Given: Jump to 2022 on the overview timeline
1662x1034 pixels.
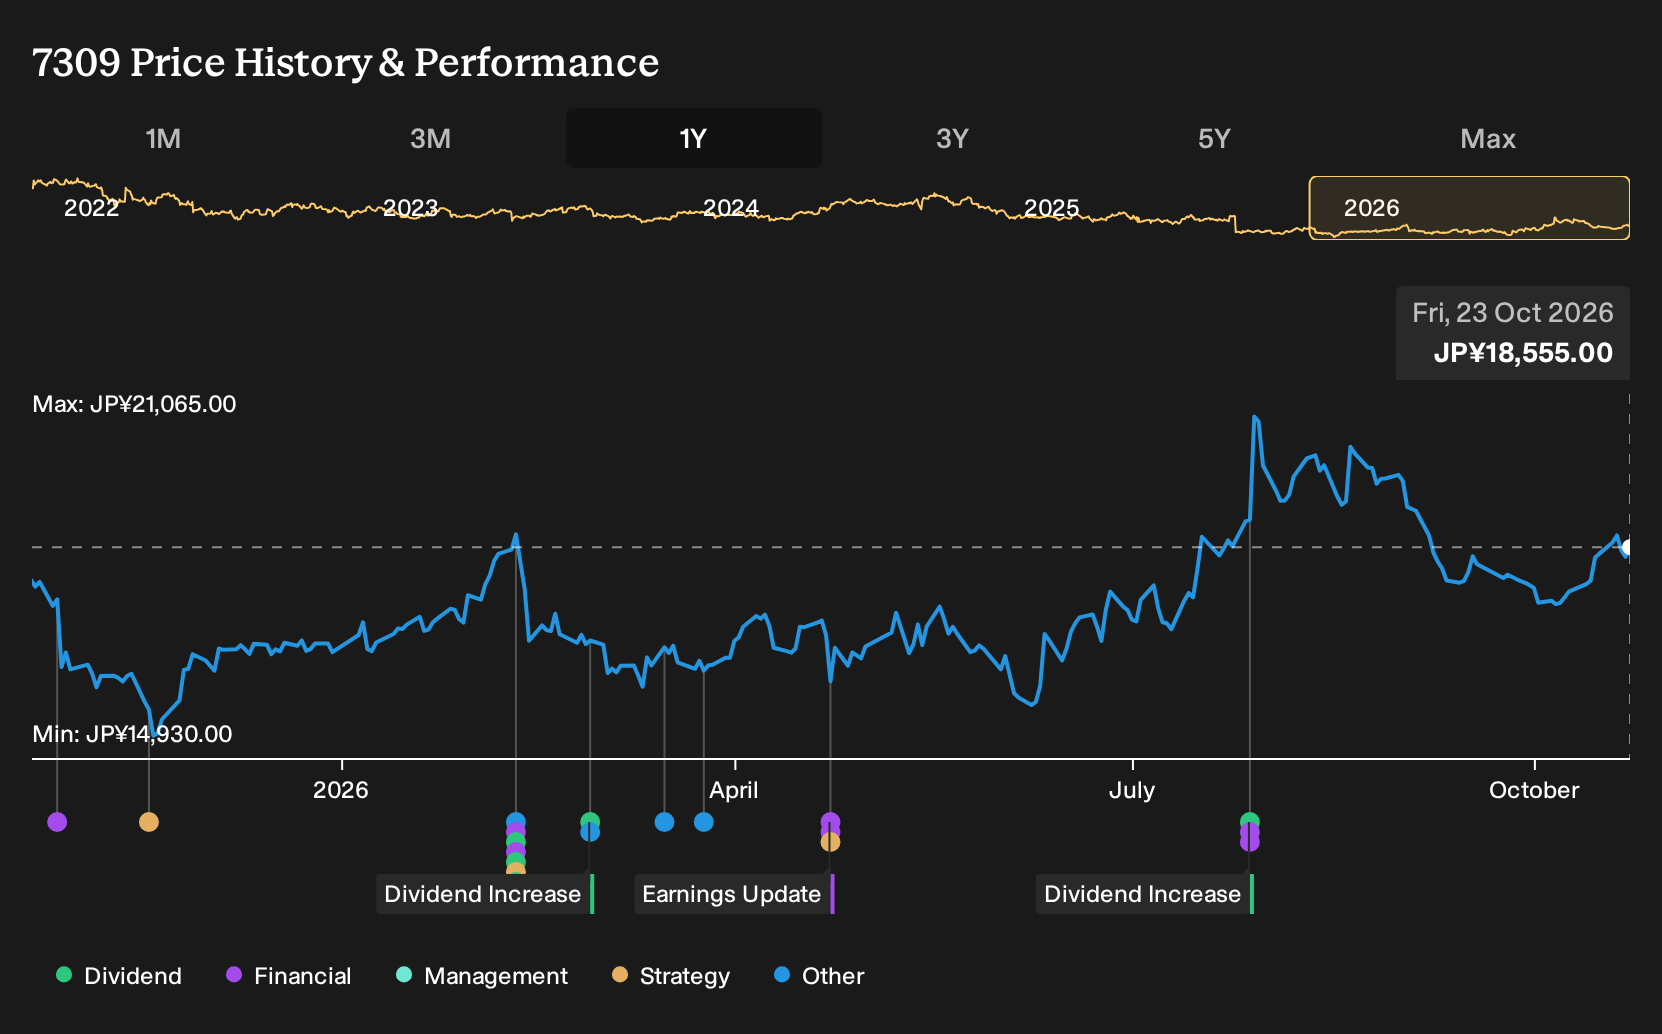Looking at the screenshot, I should 91,208.
